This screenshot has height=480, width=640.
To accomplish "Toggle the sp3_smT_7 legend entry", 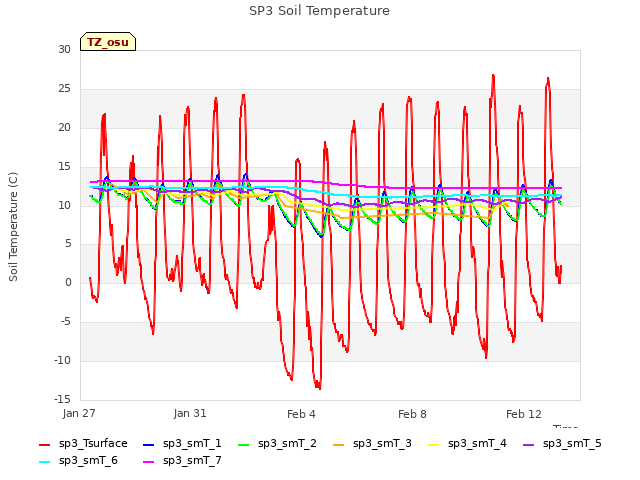I will tap(182, 460).
